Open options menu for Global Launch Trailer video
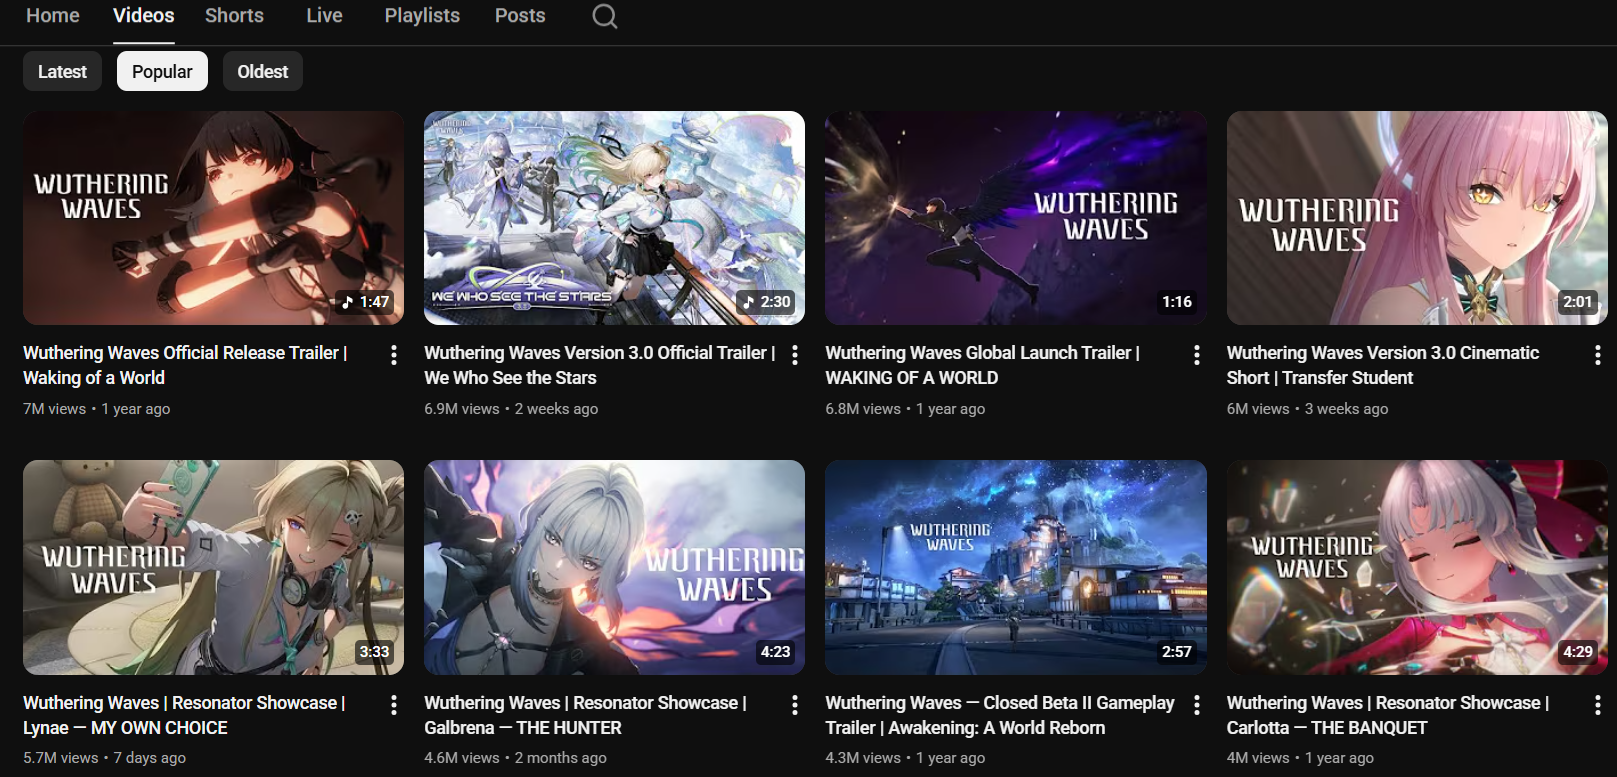Image resolution: width=1617 pixels, height=777 pixels. [x=1197, y=355]
